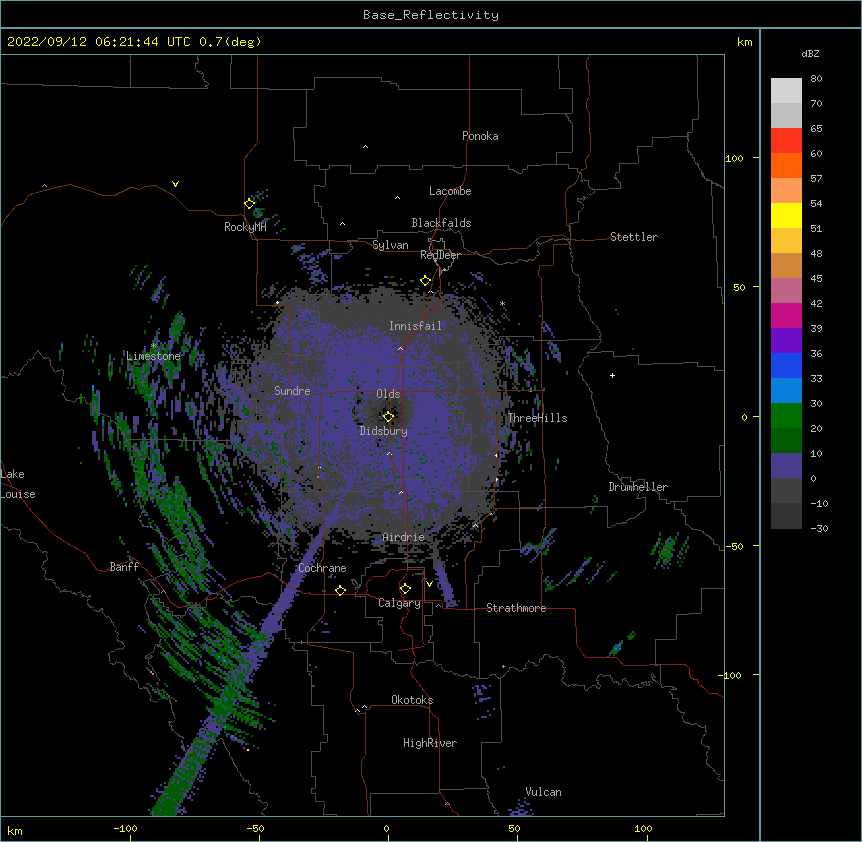This screenshot has width=862, height=842.
Task: Click the Lake Louise label
Action: click(x=18, y=484)
